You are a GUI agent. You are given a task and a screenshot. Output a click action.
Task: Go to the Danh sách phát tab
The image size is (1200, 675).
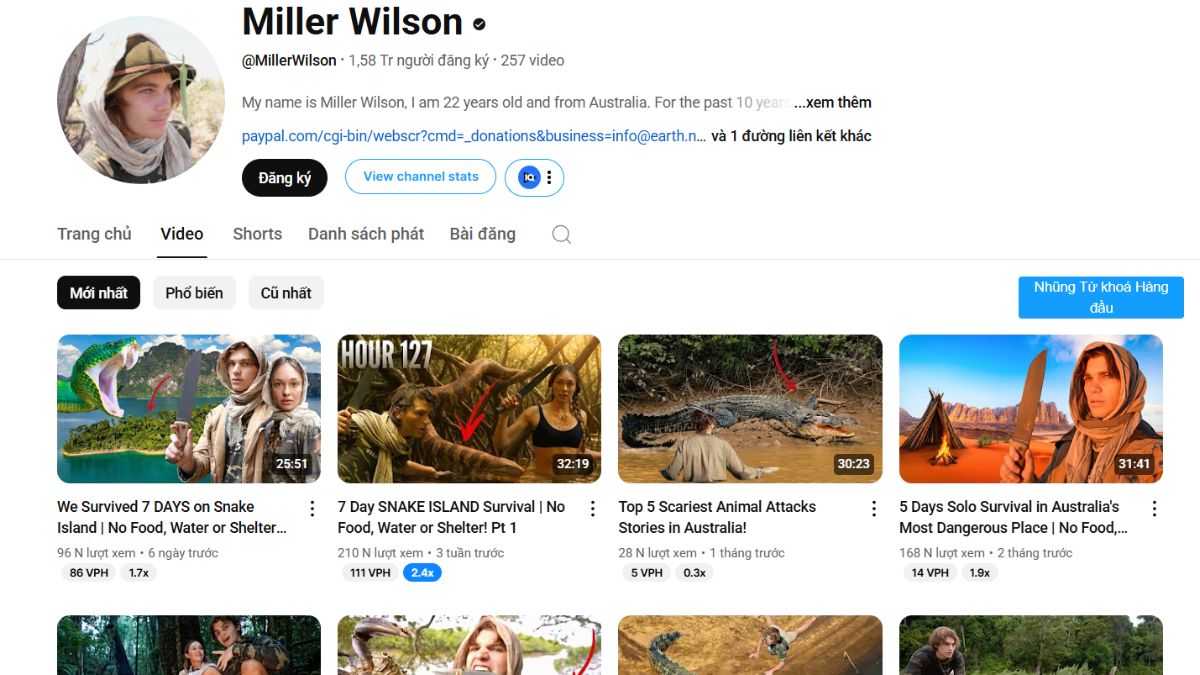click(x=366, y=234)
